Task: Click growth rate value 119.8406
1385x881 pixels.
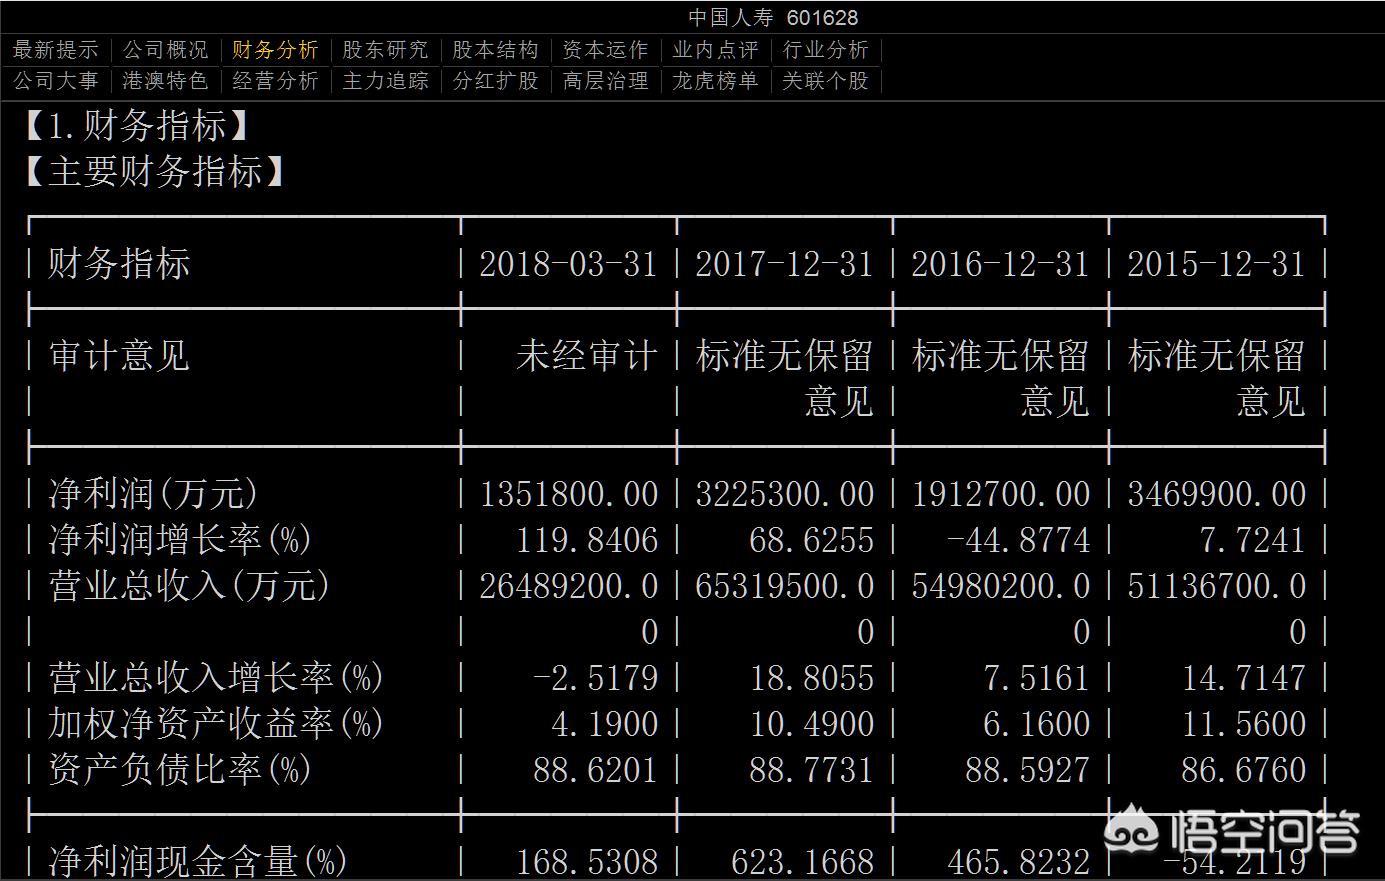Action: [587, 541]
